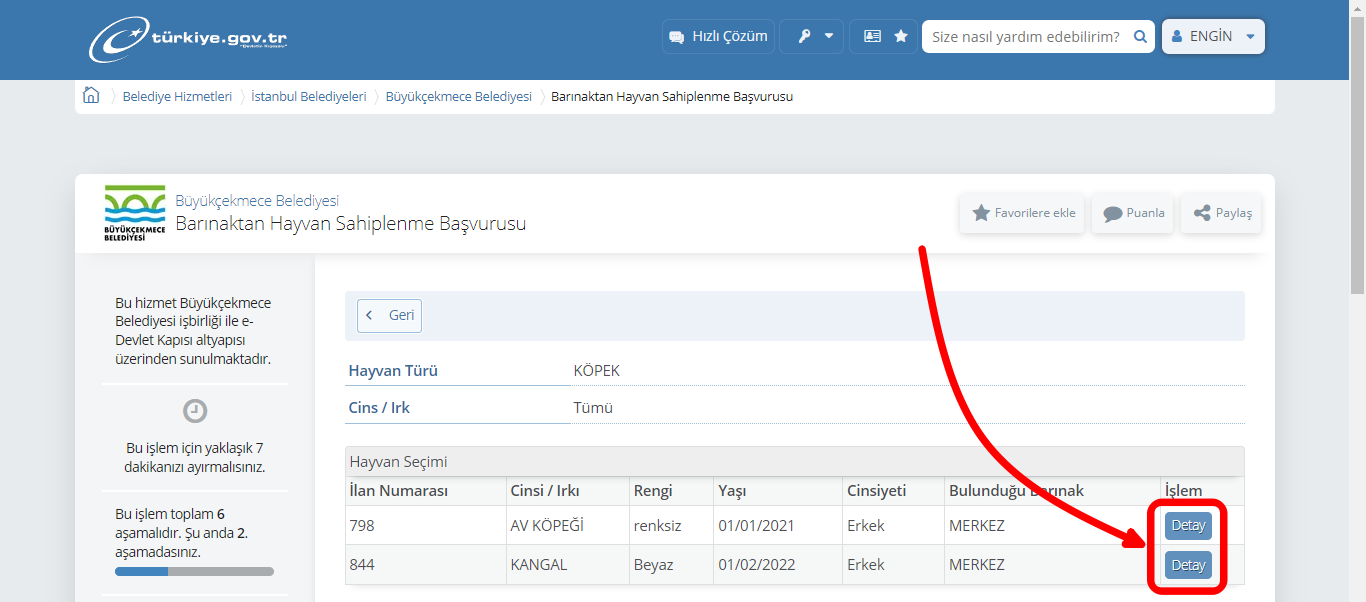This screenshot has height=602, width=1366.
Task: Click the home icon in the breadcrumb
Action: (x=90, y=94)
